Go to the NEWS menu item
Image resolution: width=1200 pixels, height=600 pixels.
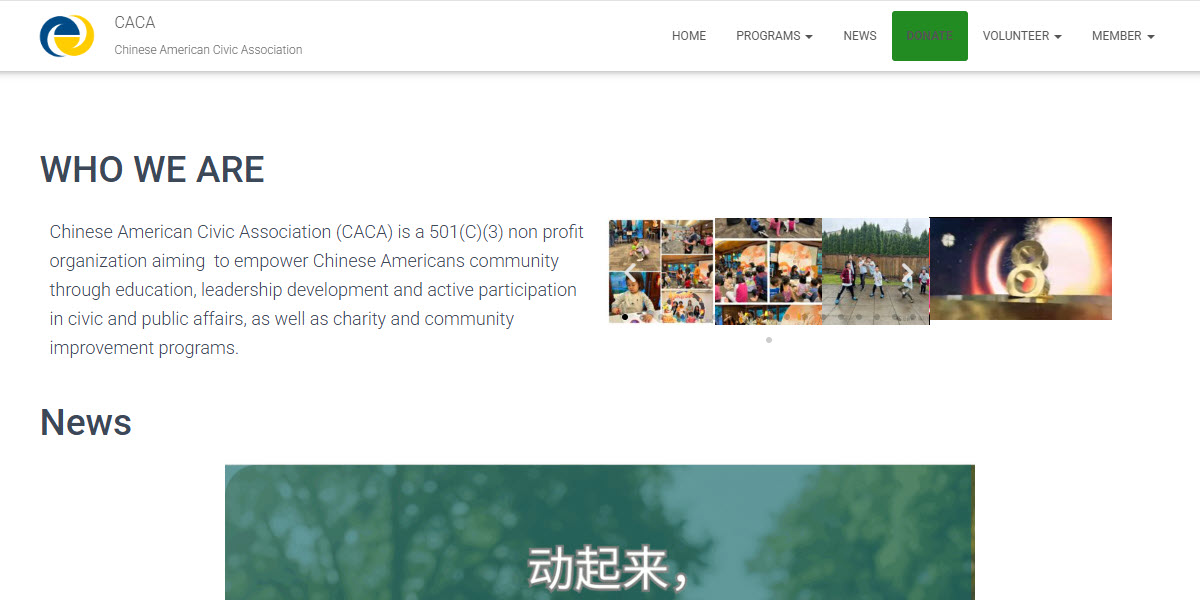(859, 36)
